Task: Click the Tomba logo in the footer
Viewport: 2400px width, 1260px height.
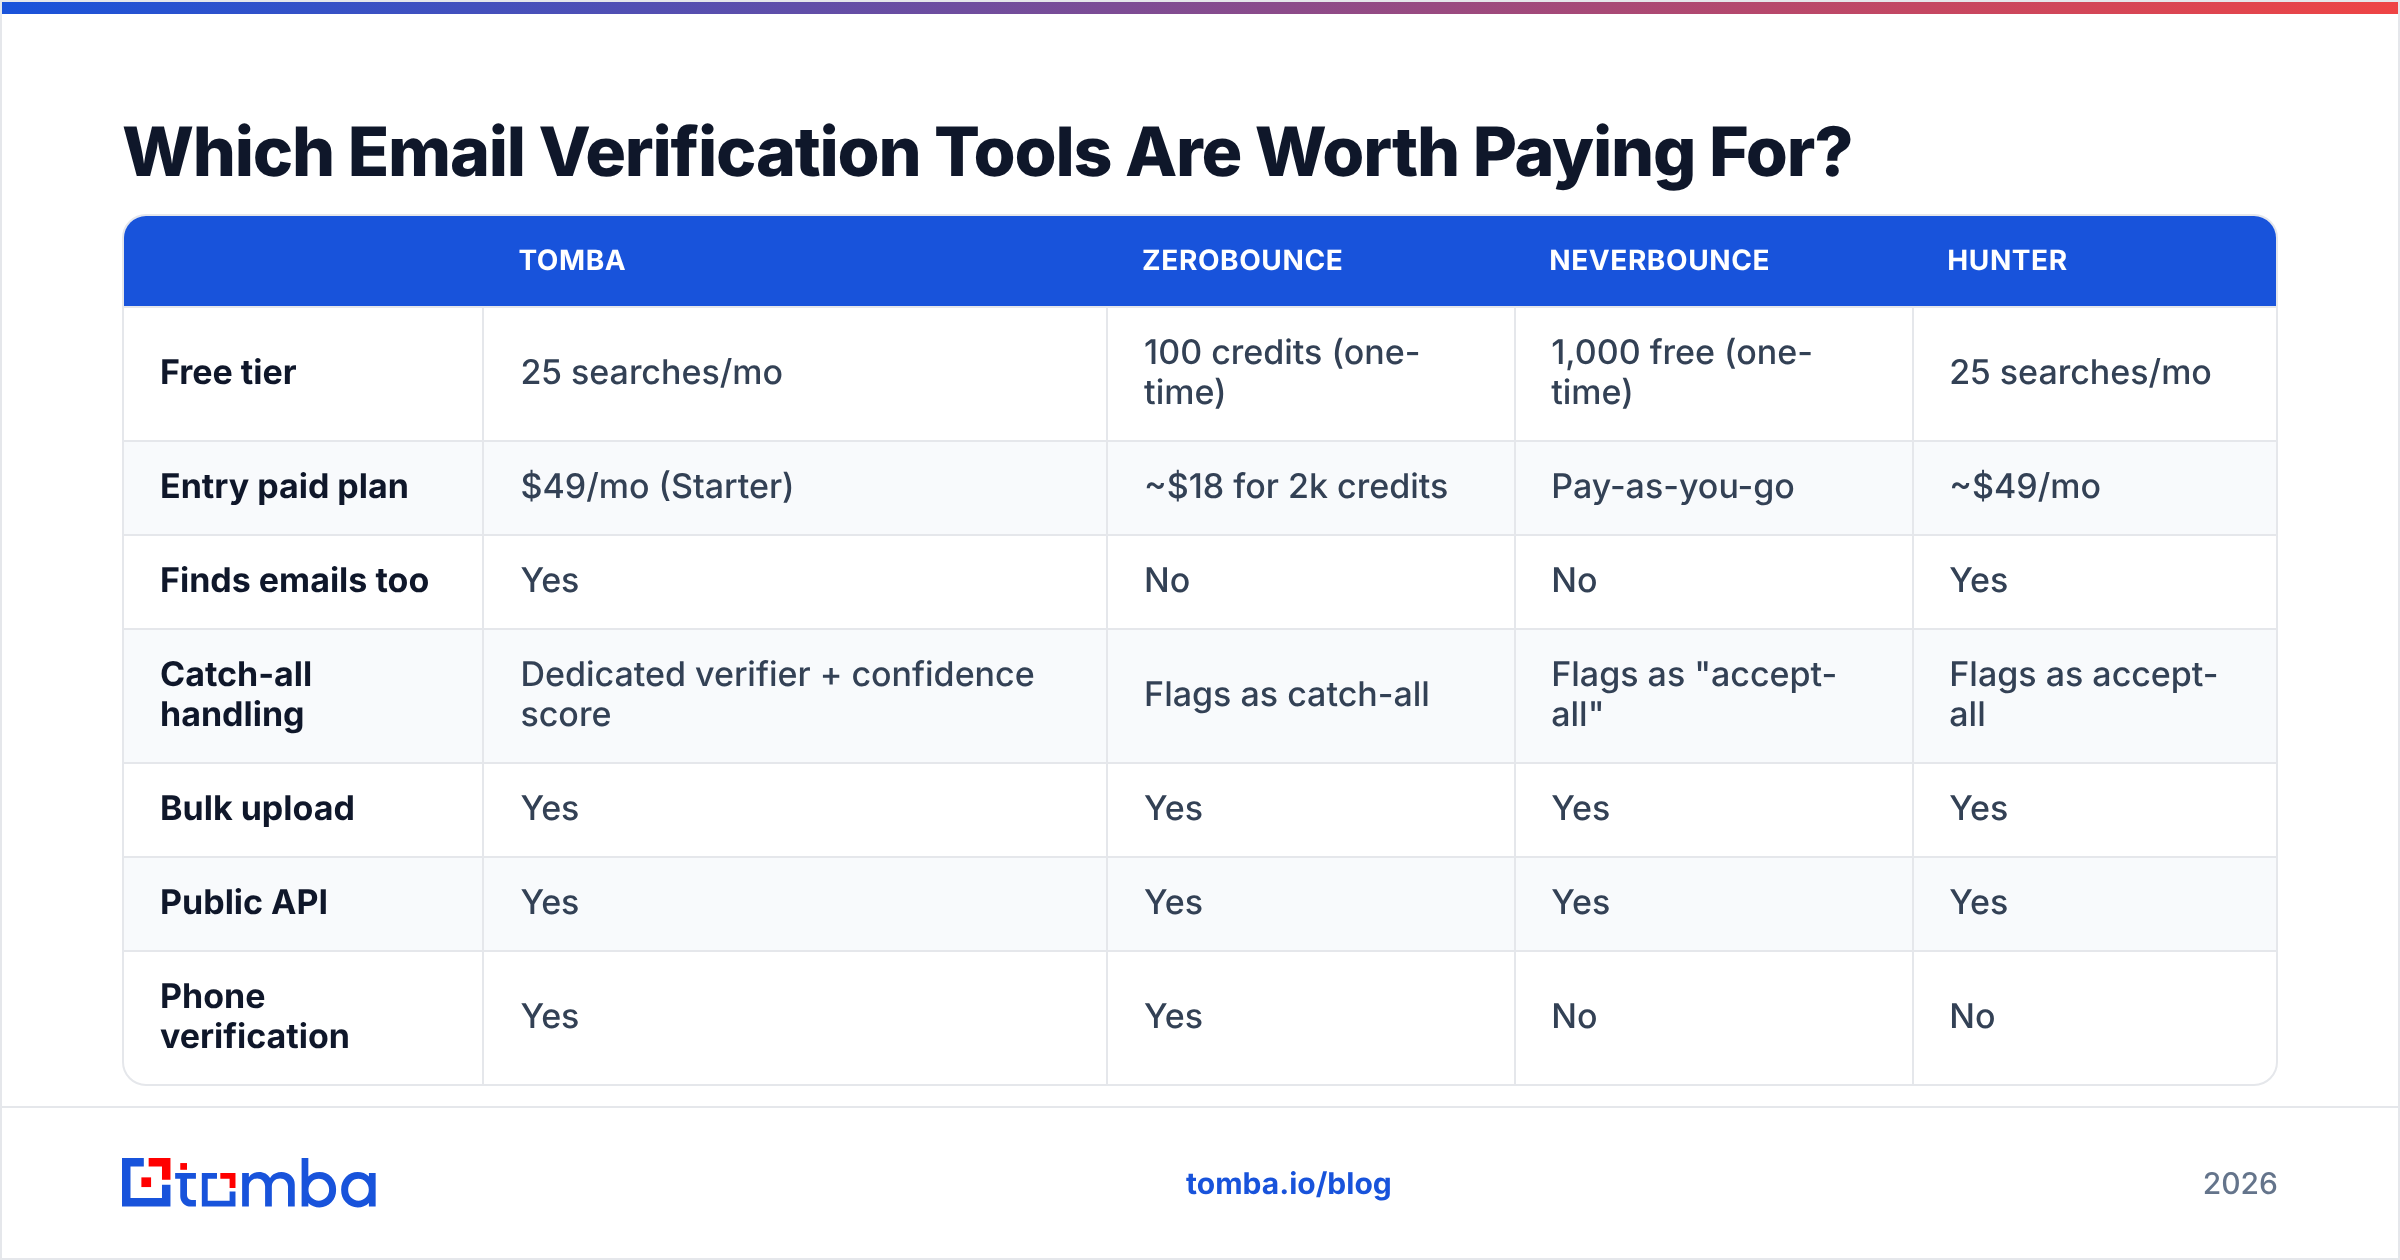Action: pyautogui.click(x=249, y=1183)
